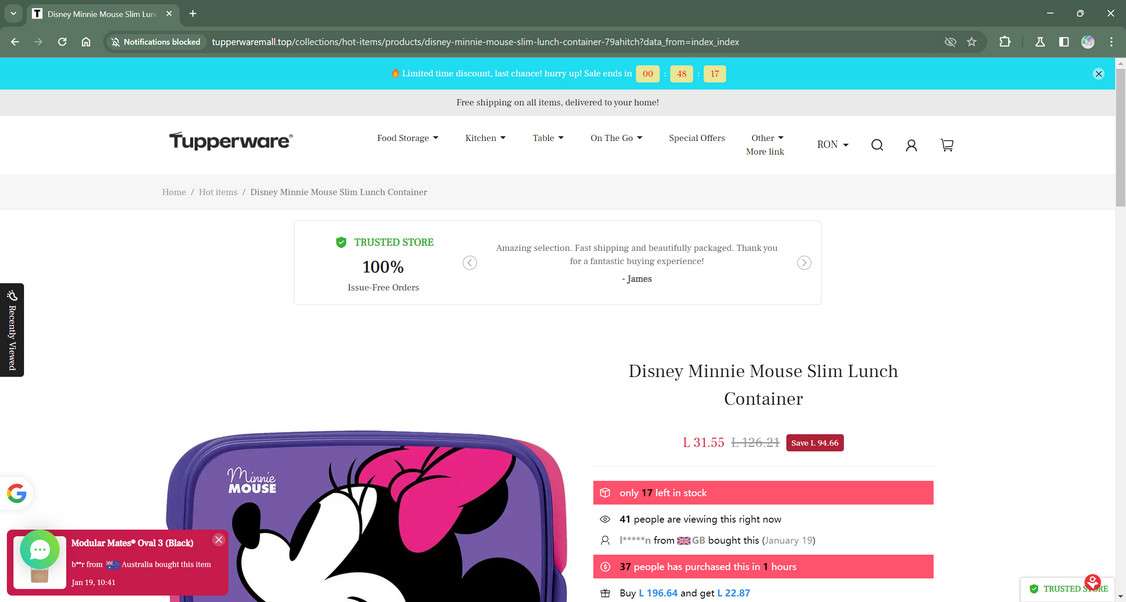Expand the Food Storage menu
The width and height of the screenshot is (1126, 602).
pos(407,138)
